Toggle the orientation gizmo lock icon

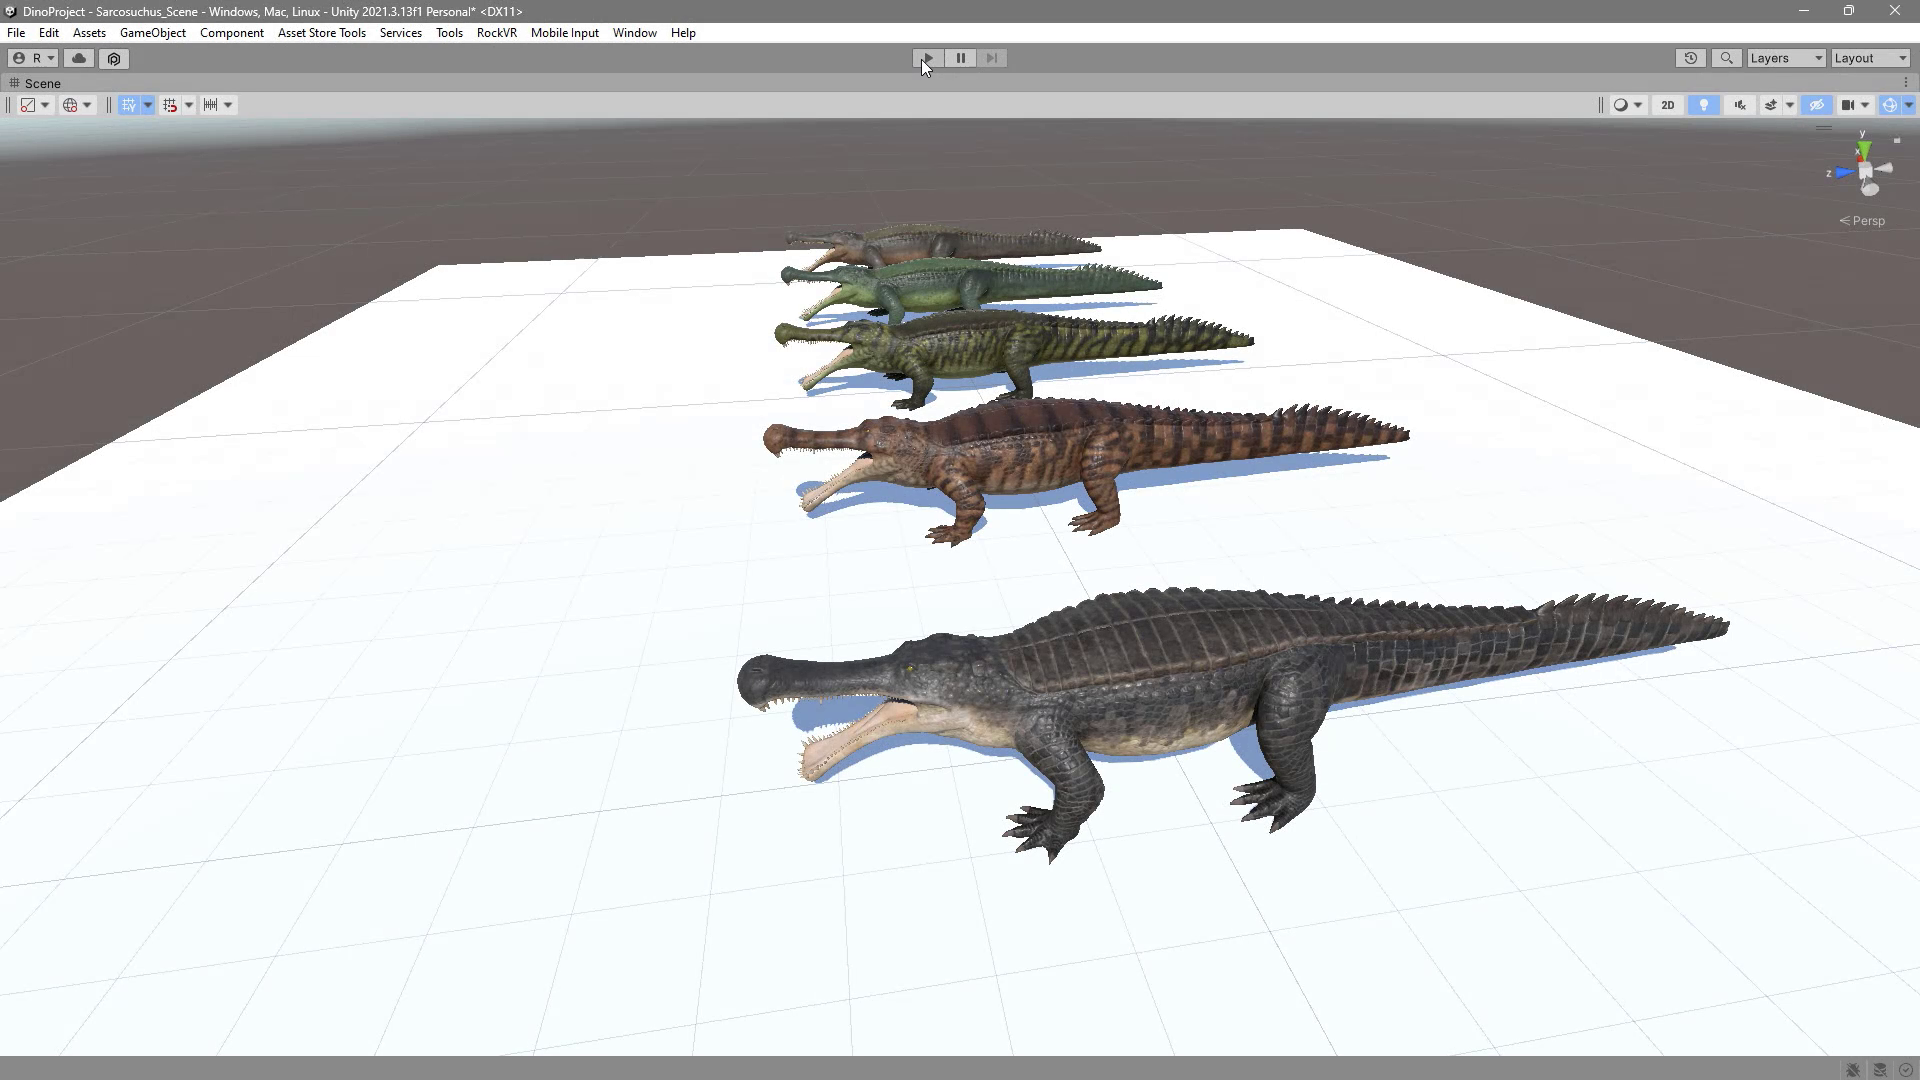(x=1897, y=140)
